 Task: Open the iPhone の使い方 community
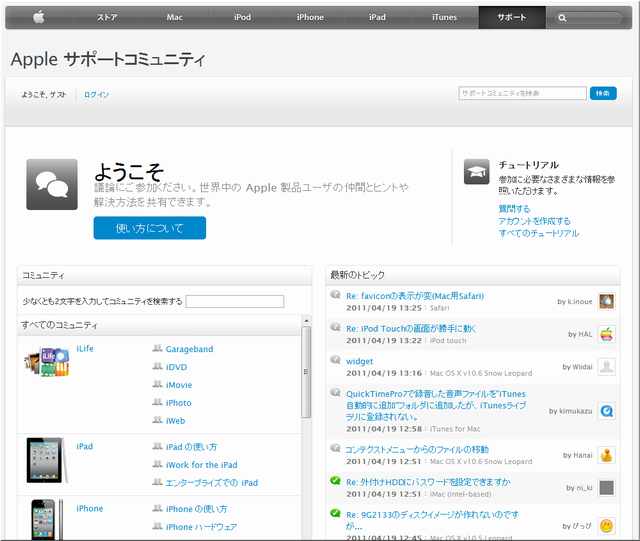tap(196, 509)
